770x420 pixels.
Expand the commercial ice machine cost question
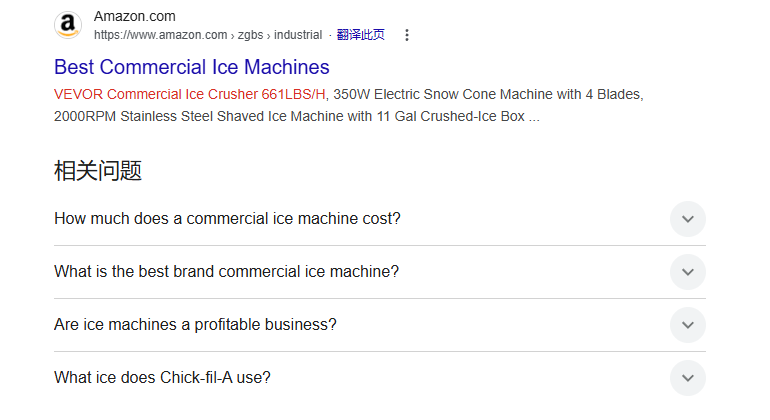[x=687, y=219]
